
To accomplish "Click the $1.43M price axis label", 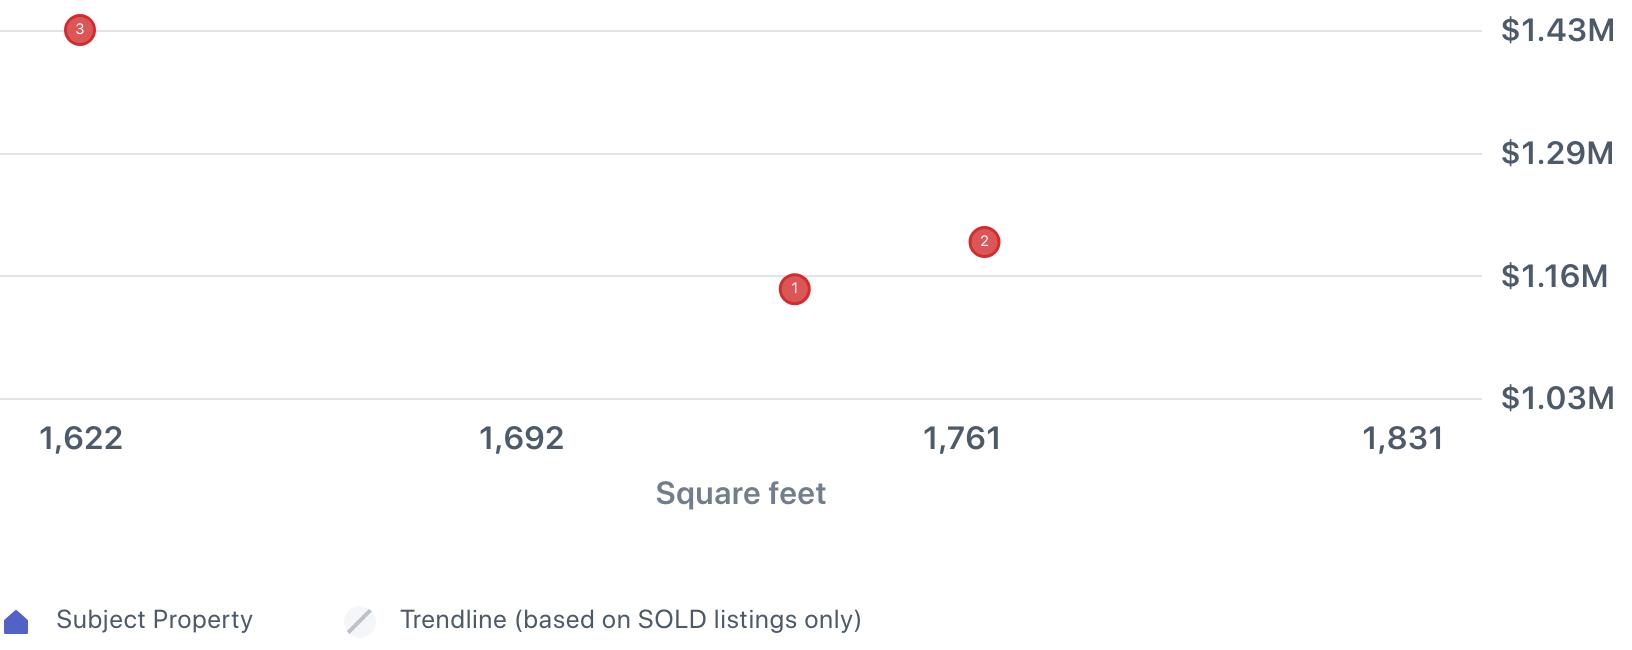I will 1557,31.
